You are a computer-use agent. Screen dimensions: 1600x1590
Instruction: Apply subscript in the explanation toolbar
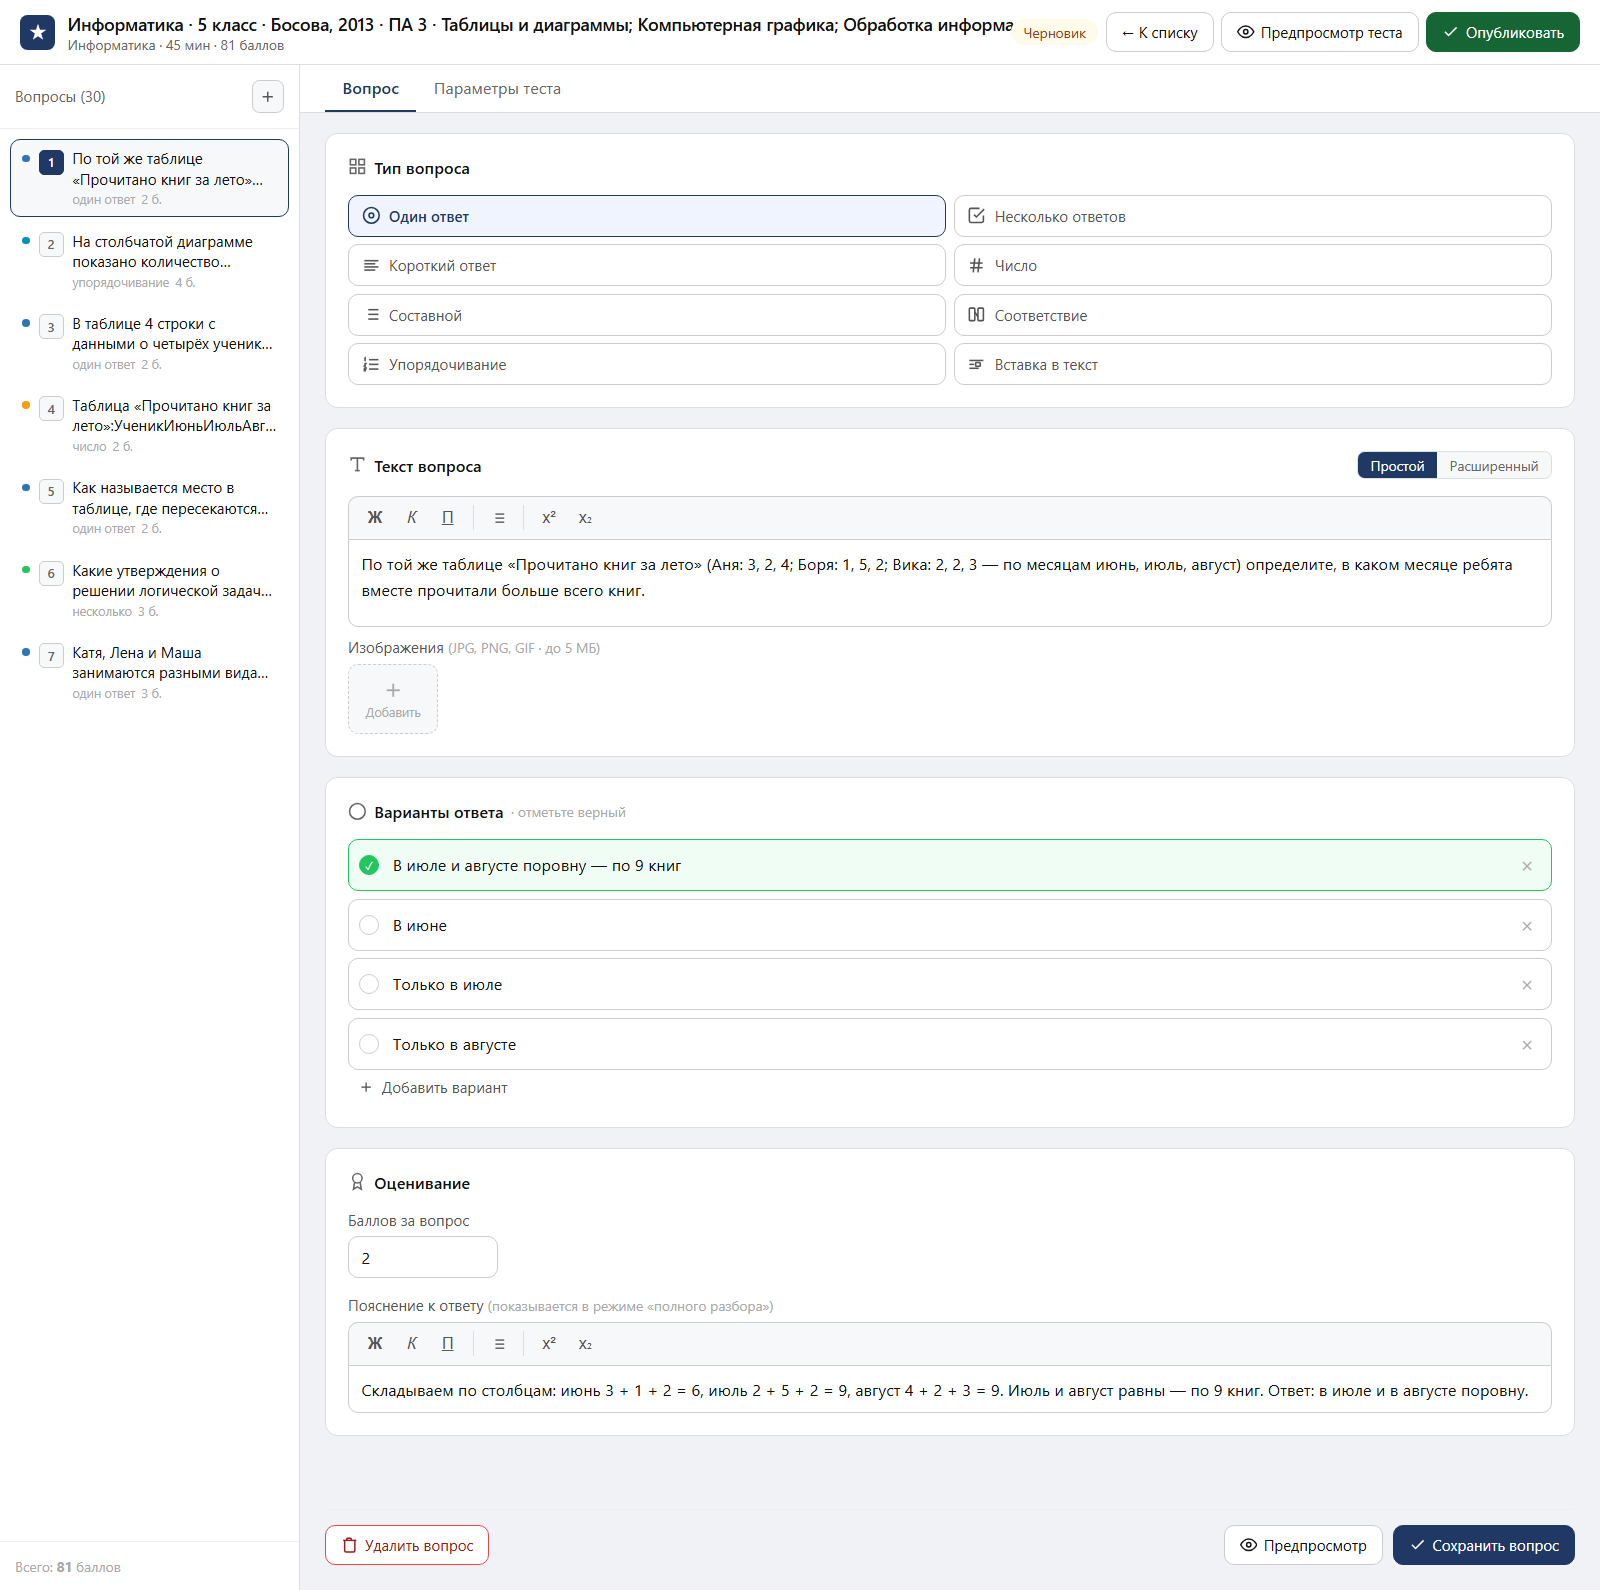point(585,1344)
